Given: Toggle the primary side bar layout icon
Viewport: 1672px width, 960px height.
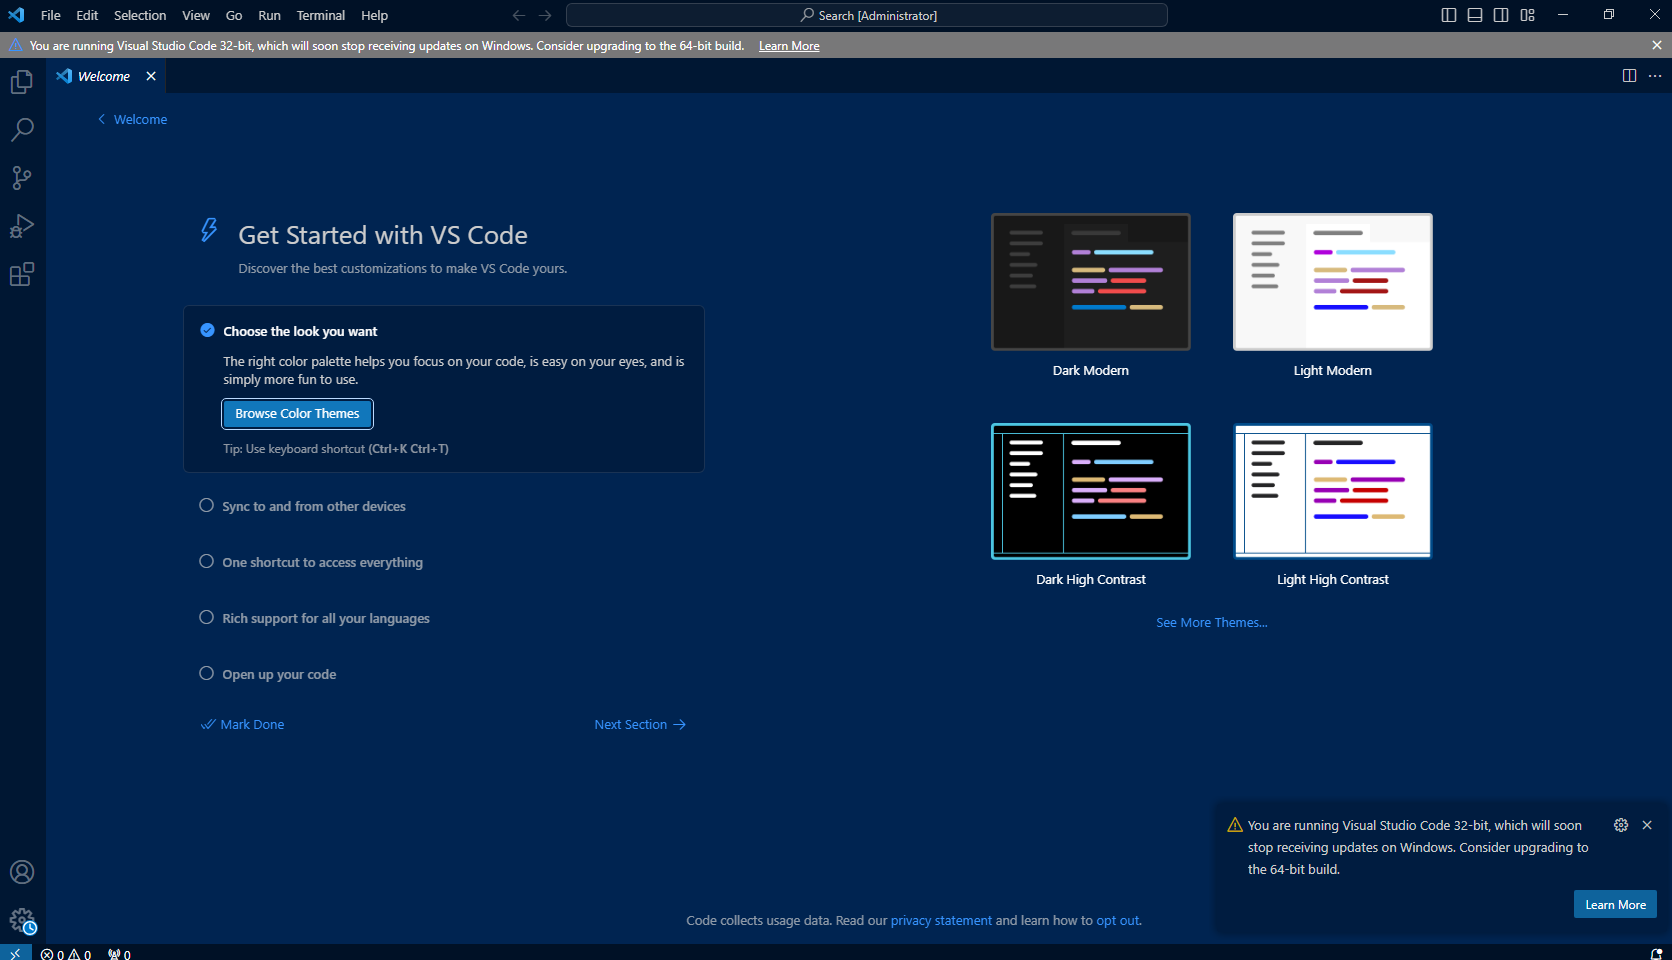Looking at the screenshot, I should [x=1449, y=15].
